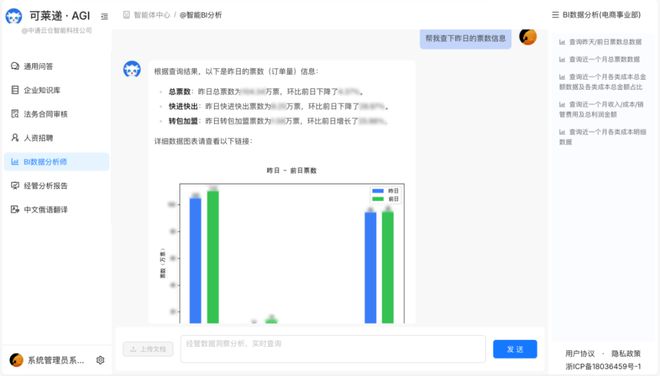The image size is (660, 376).
Task: Collapse the sidebar with the menu icon
Action: point(104,16)
